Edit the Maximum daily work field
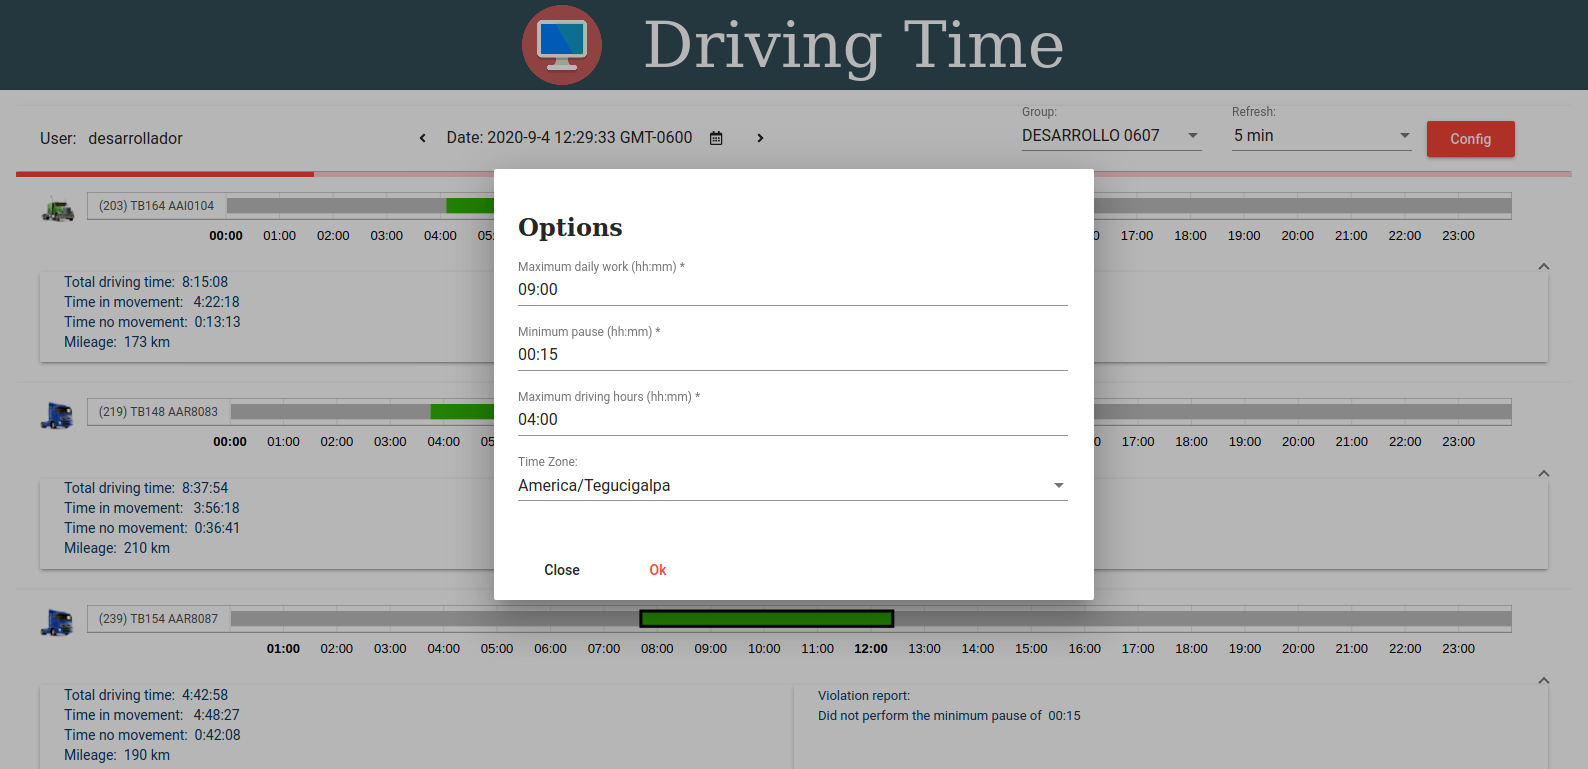This screenshot has width=1588, height=769. 792,290
